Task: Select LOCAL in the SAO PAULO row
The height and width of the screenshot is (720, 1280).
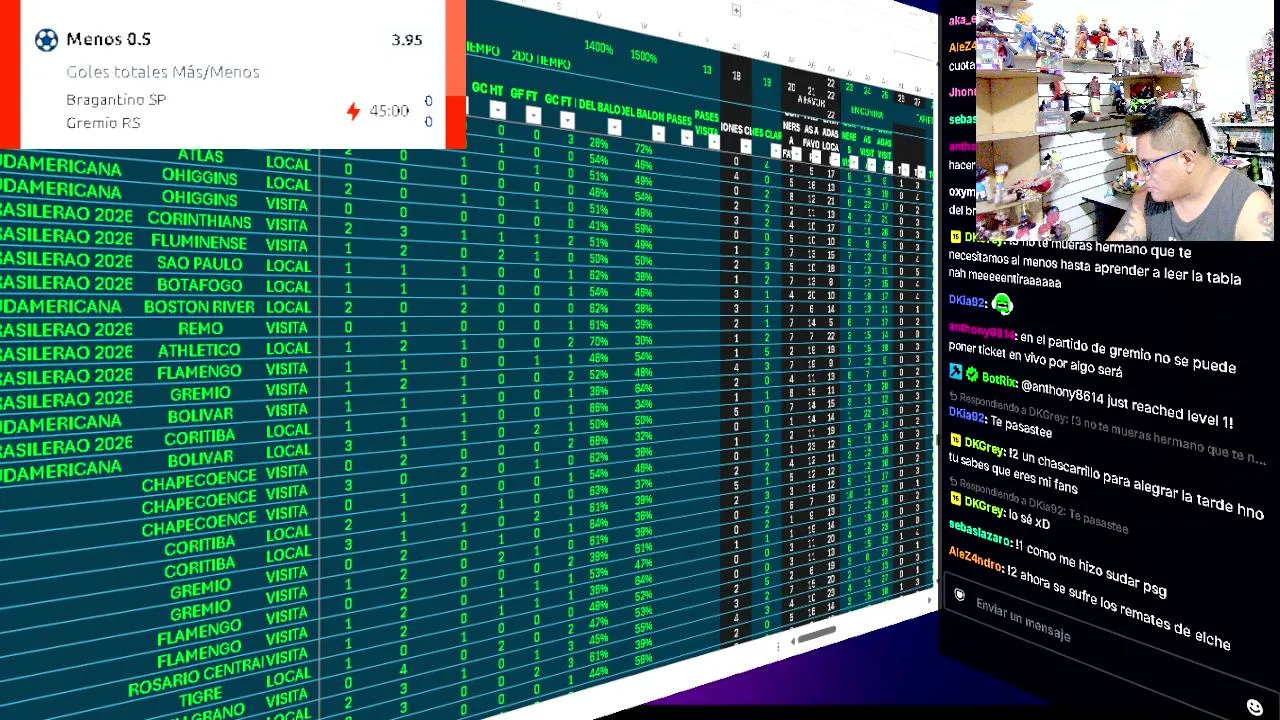Action: (x=289, y=265)
